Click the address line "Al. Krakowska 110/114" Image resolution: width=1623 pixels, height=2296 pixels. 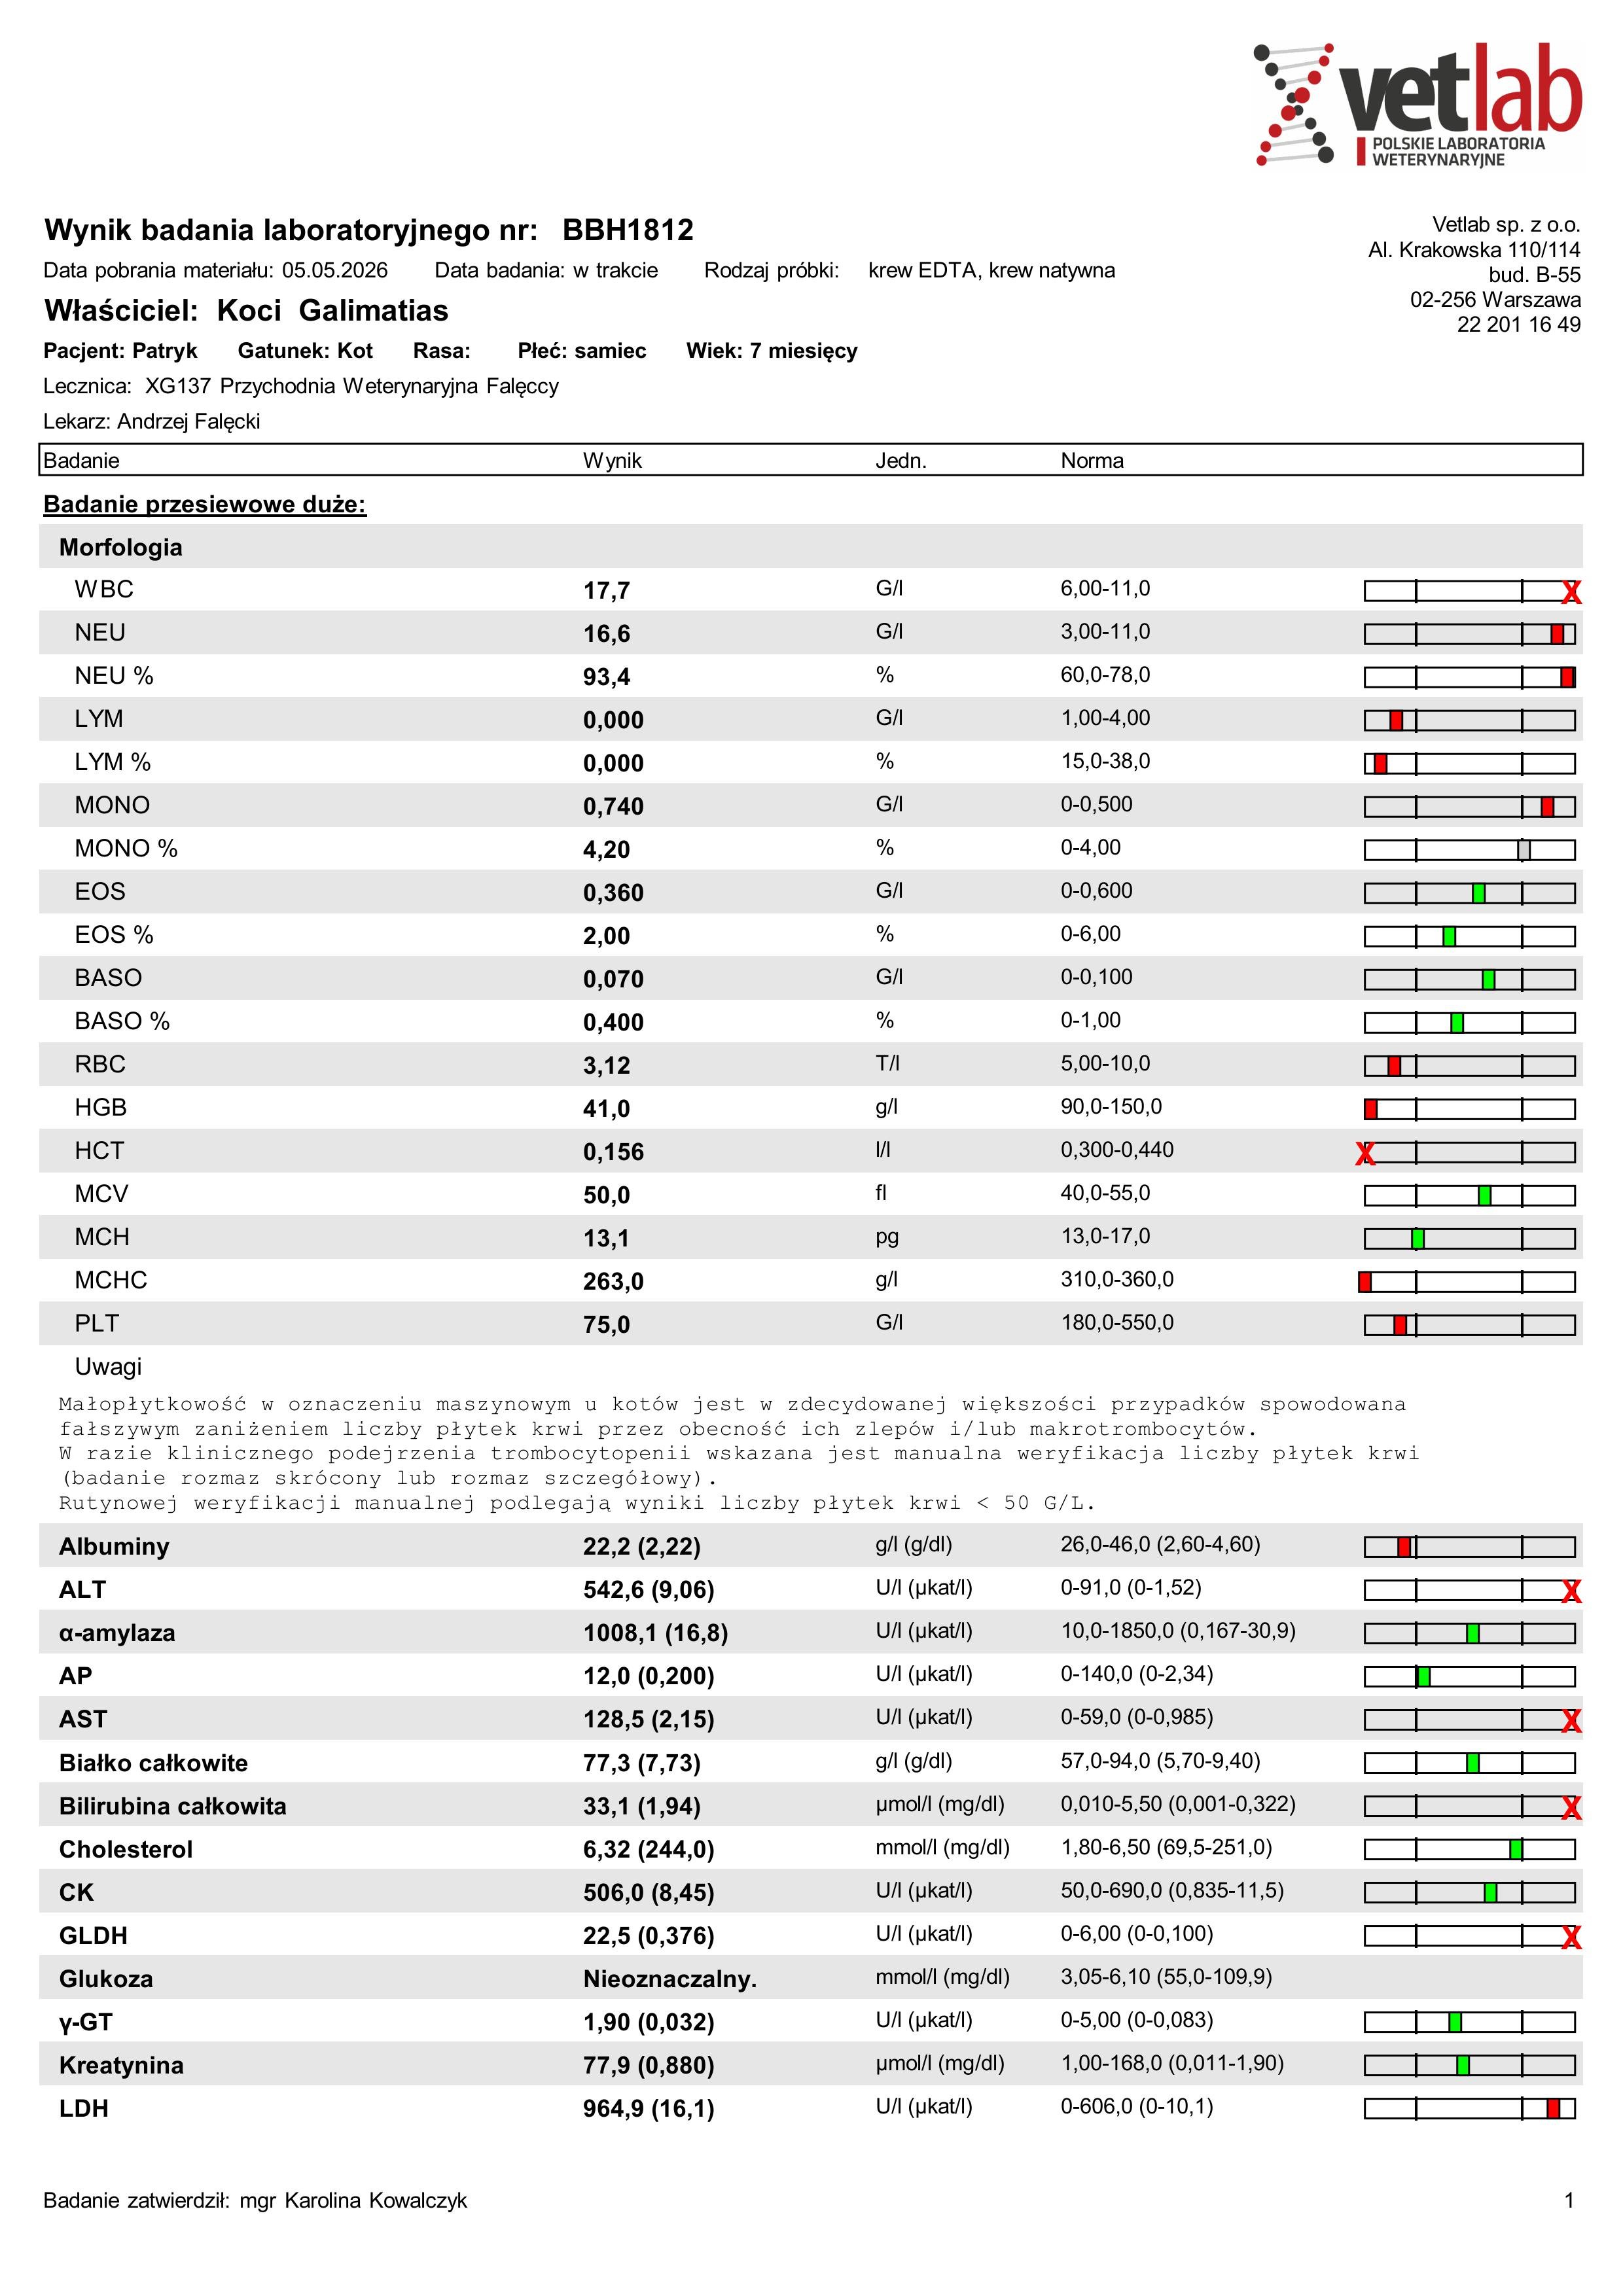1475,249
